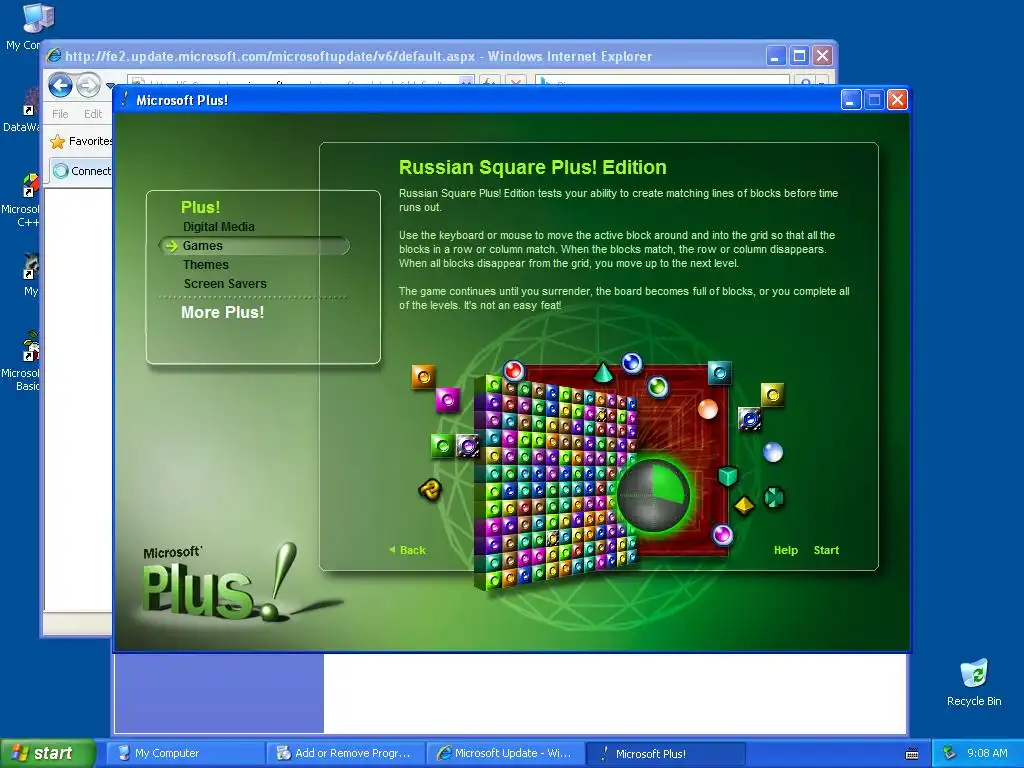
Task: Minimize the Internet Explorer window
Action: [x=775, y=56]
